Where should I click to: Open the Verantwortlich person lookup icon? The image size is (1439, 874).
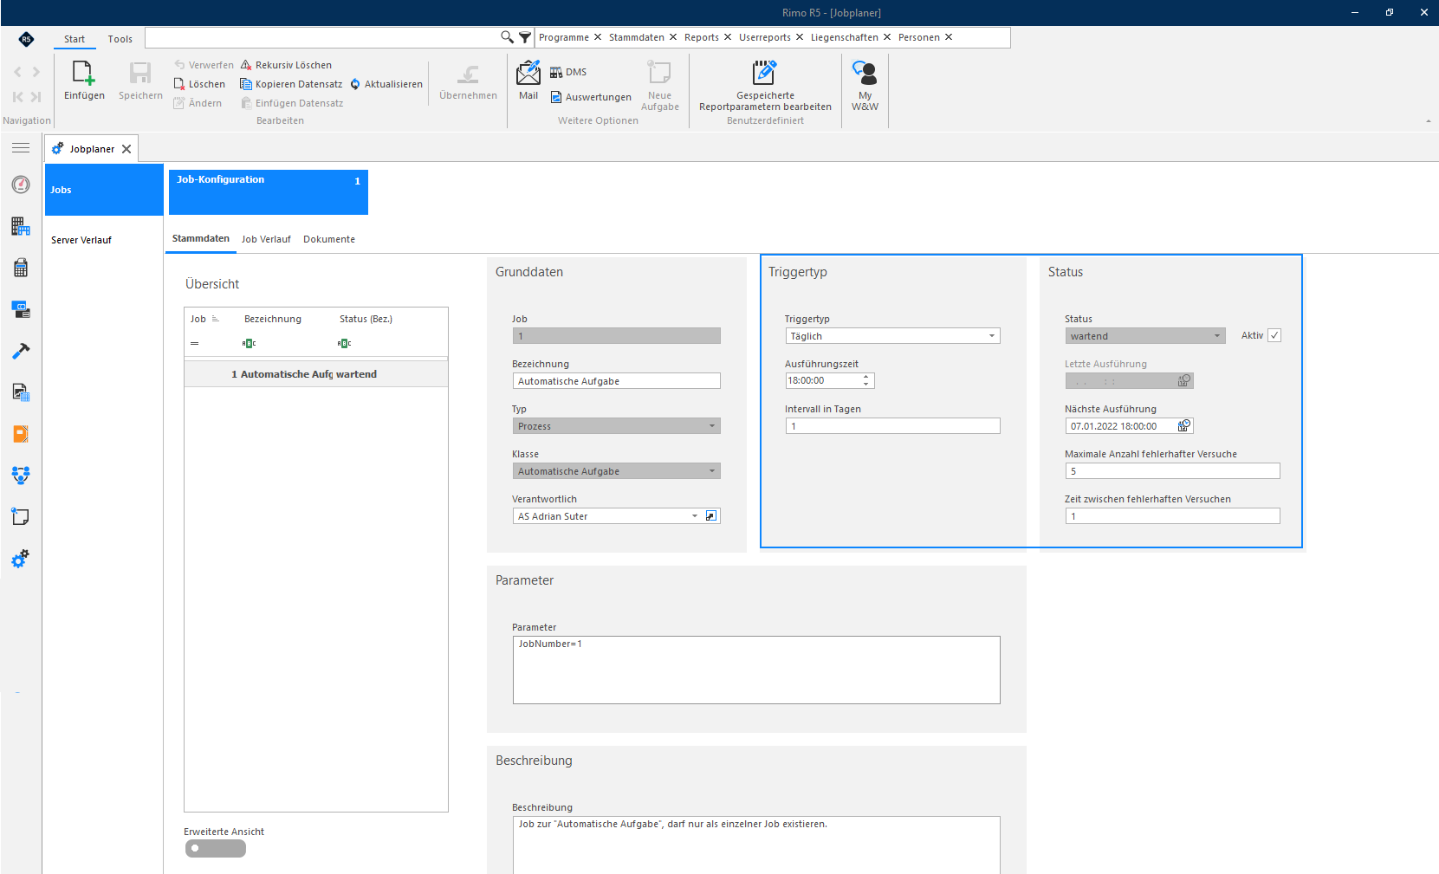711,516
